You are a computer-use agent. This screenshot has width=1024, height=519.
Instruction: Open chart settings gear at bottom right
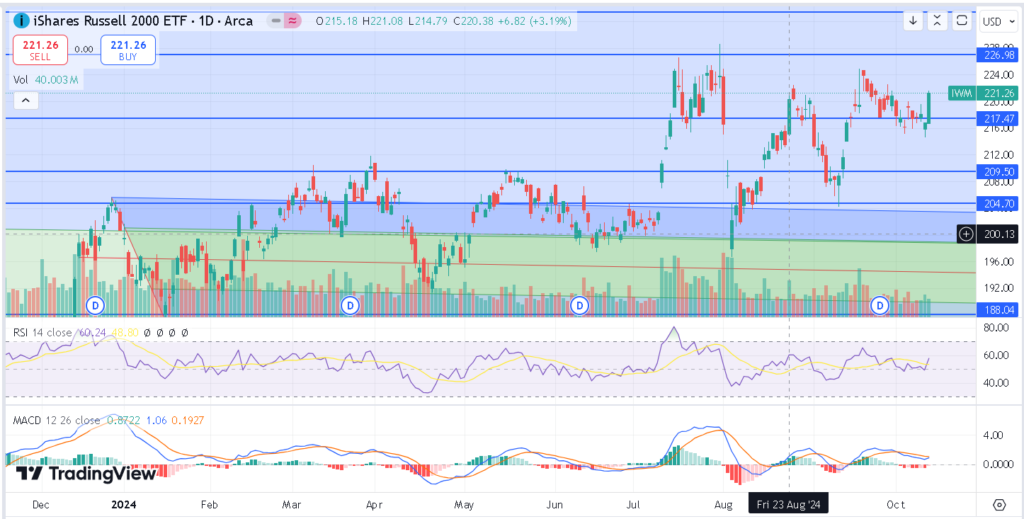(x=999, y=505)
